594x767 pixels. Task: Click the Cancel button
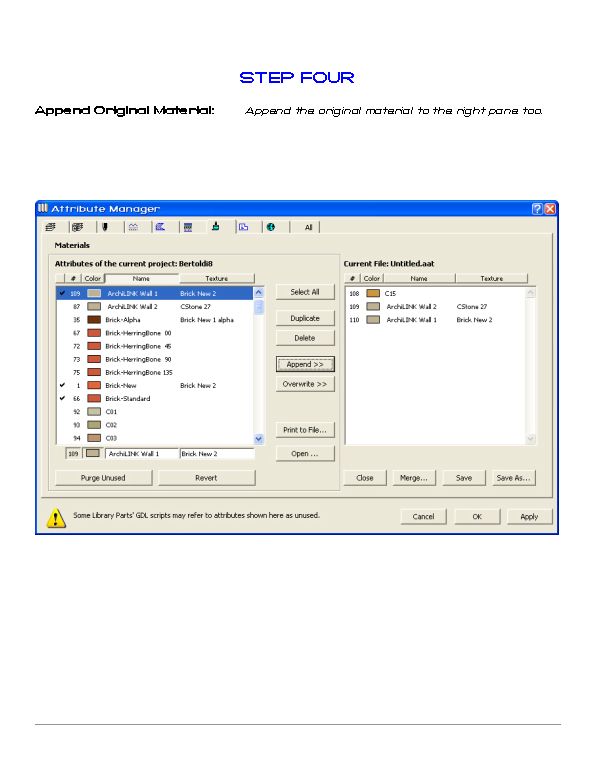423,517
